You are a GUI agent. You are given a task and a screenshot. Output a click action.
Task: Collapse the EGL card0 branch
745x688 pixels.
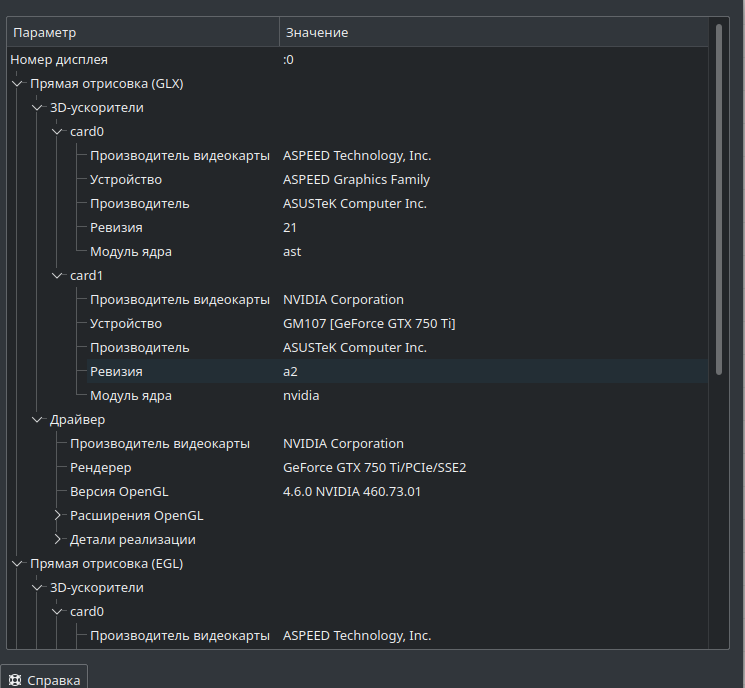click(x=57, y=612)
